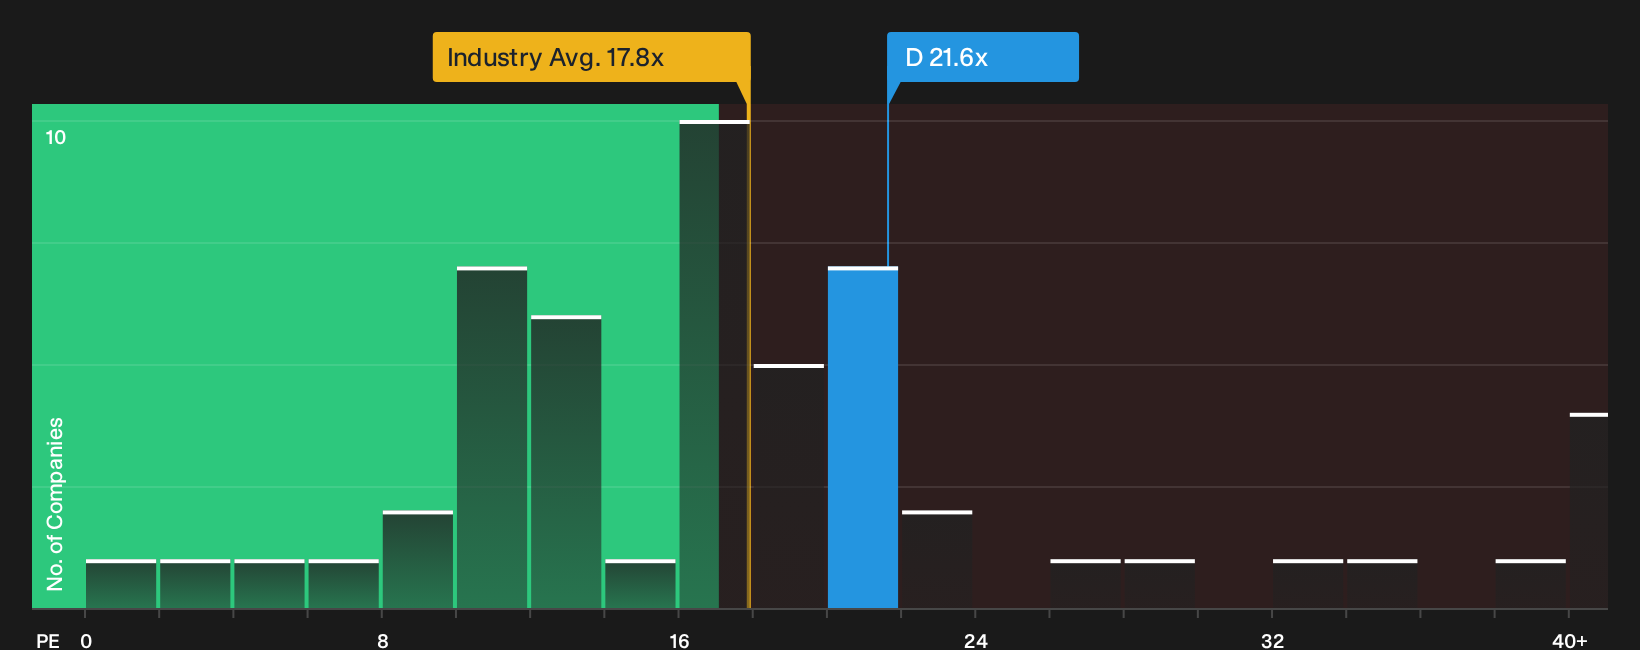Select the bar for PE 12 to 14
Viewport: 1640px width, 650px height.
coord(566,462)
